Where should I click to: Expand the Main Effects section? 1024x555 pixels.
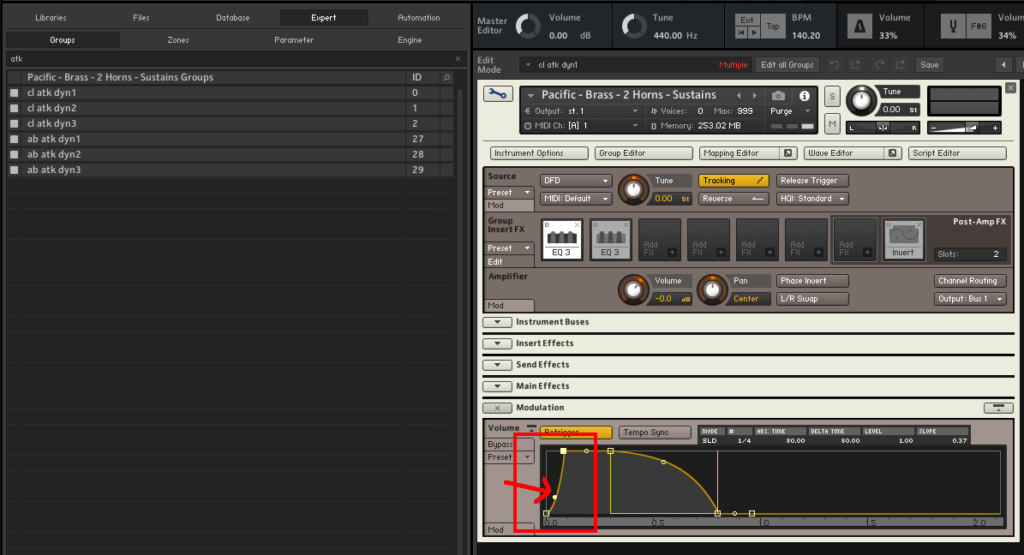click(497, 387)
